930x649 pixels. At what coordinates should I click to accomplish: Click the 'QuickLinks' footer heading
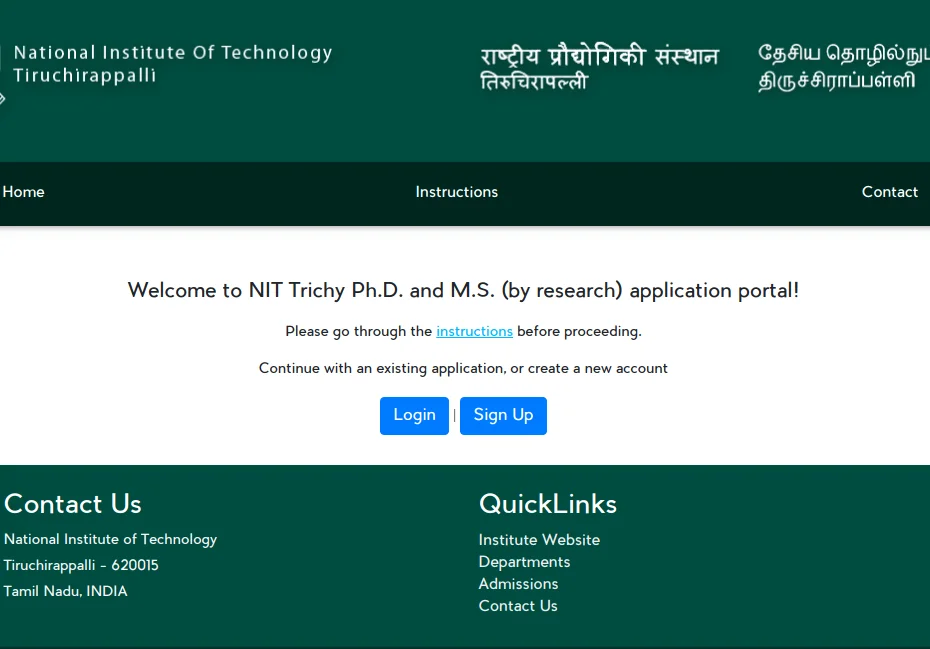pyautogui.click(x=547, y=504)
